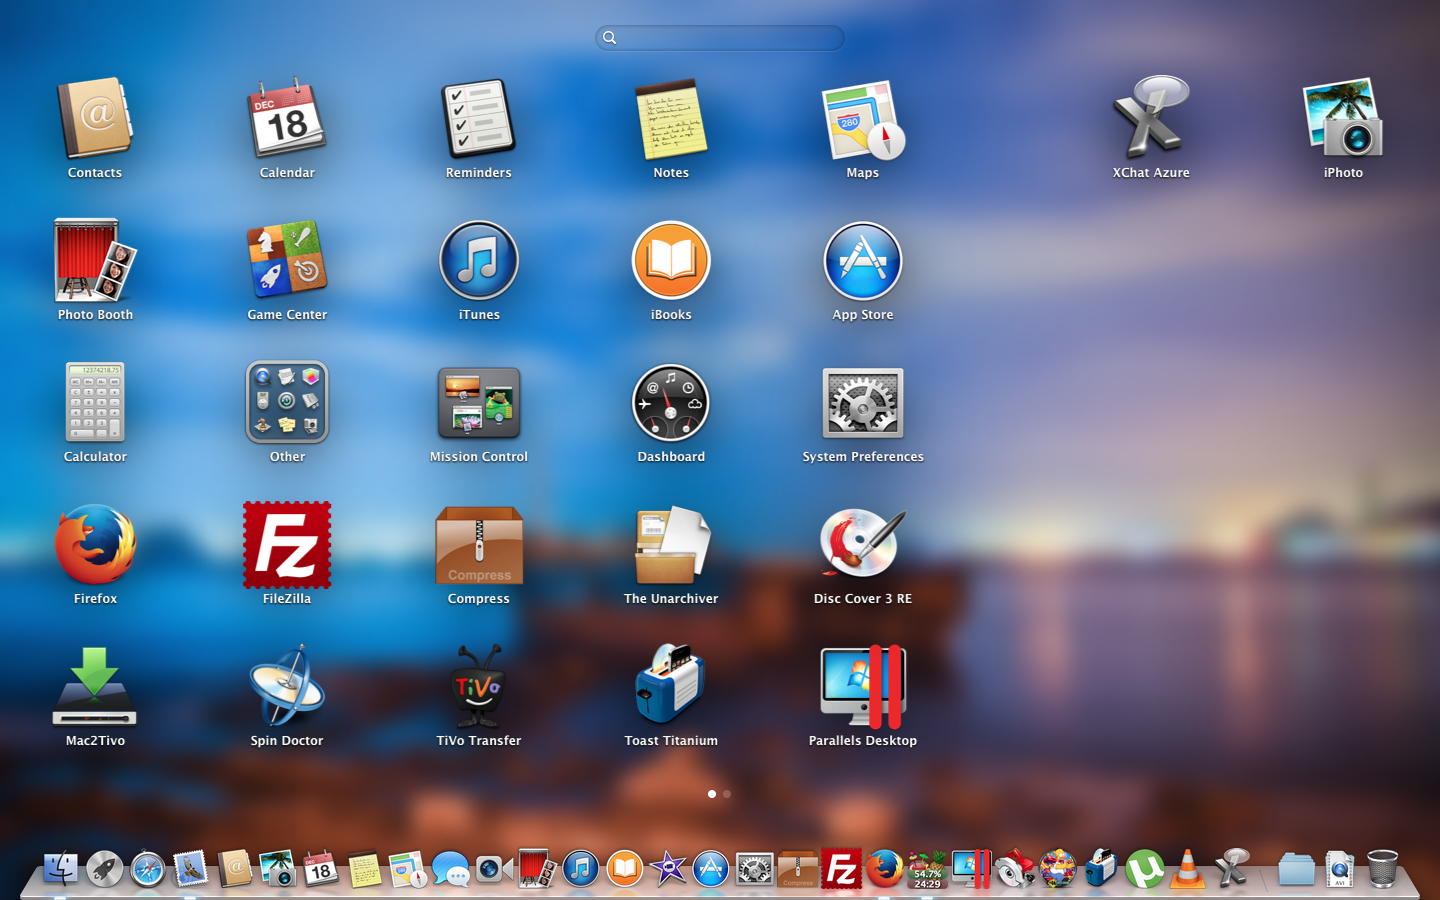Viewport: 1440px width, 900px height.
Task: Launch Safari from the Dock
Action: (x=148, y=868)
